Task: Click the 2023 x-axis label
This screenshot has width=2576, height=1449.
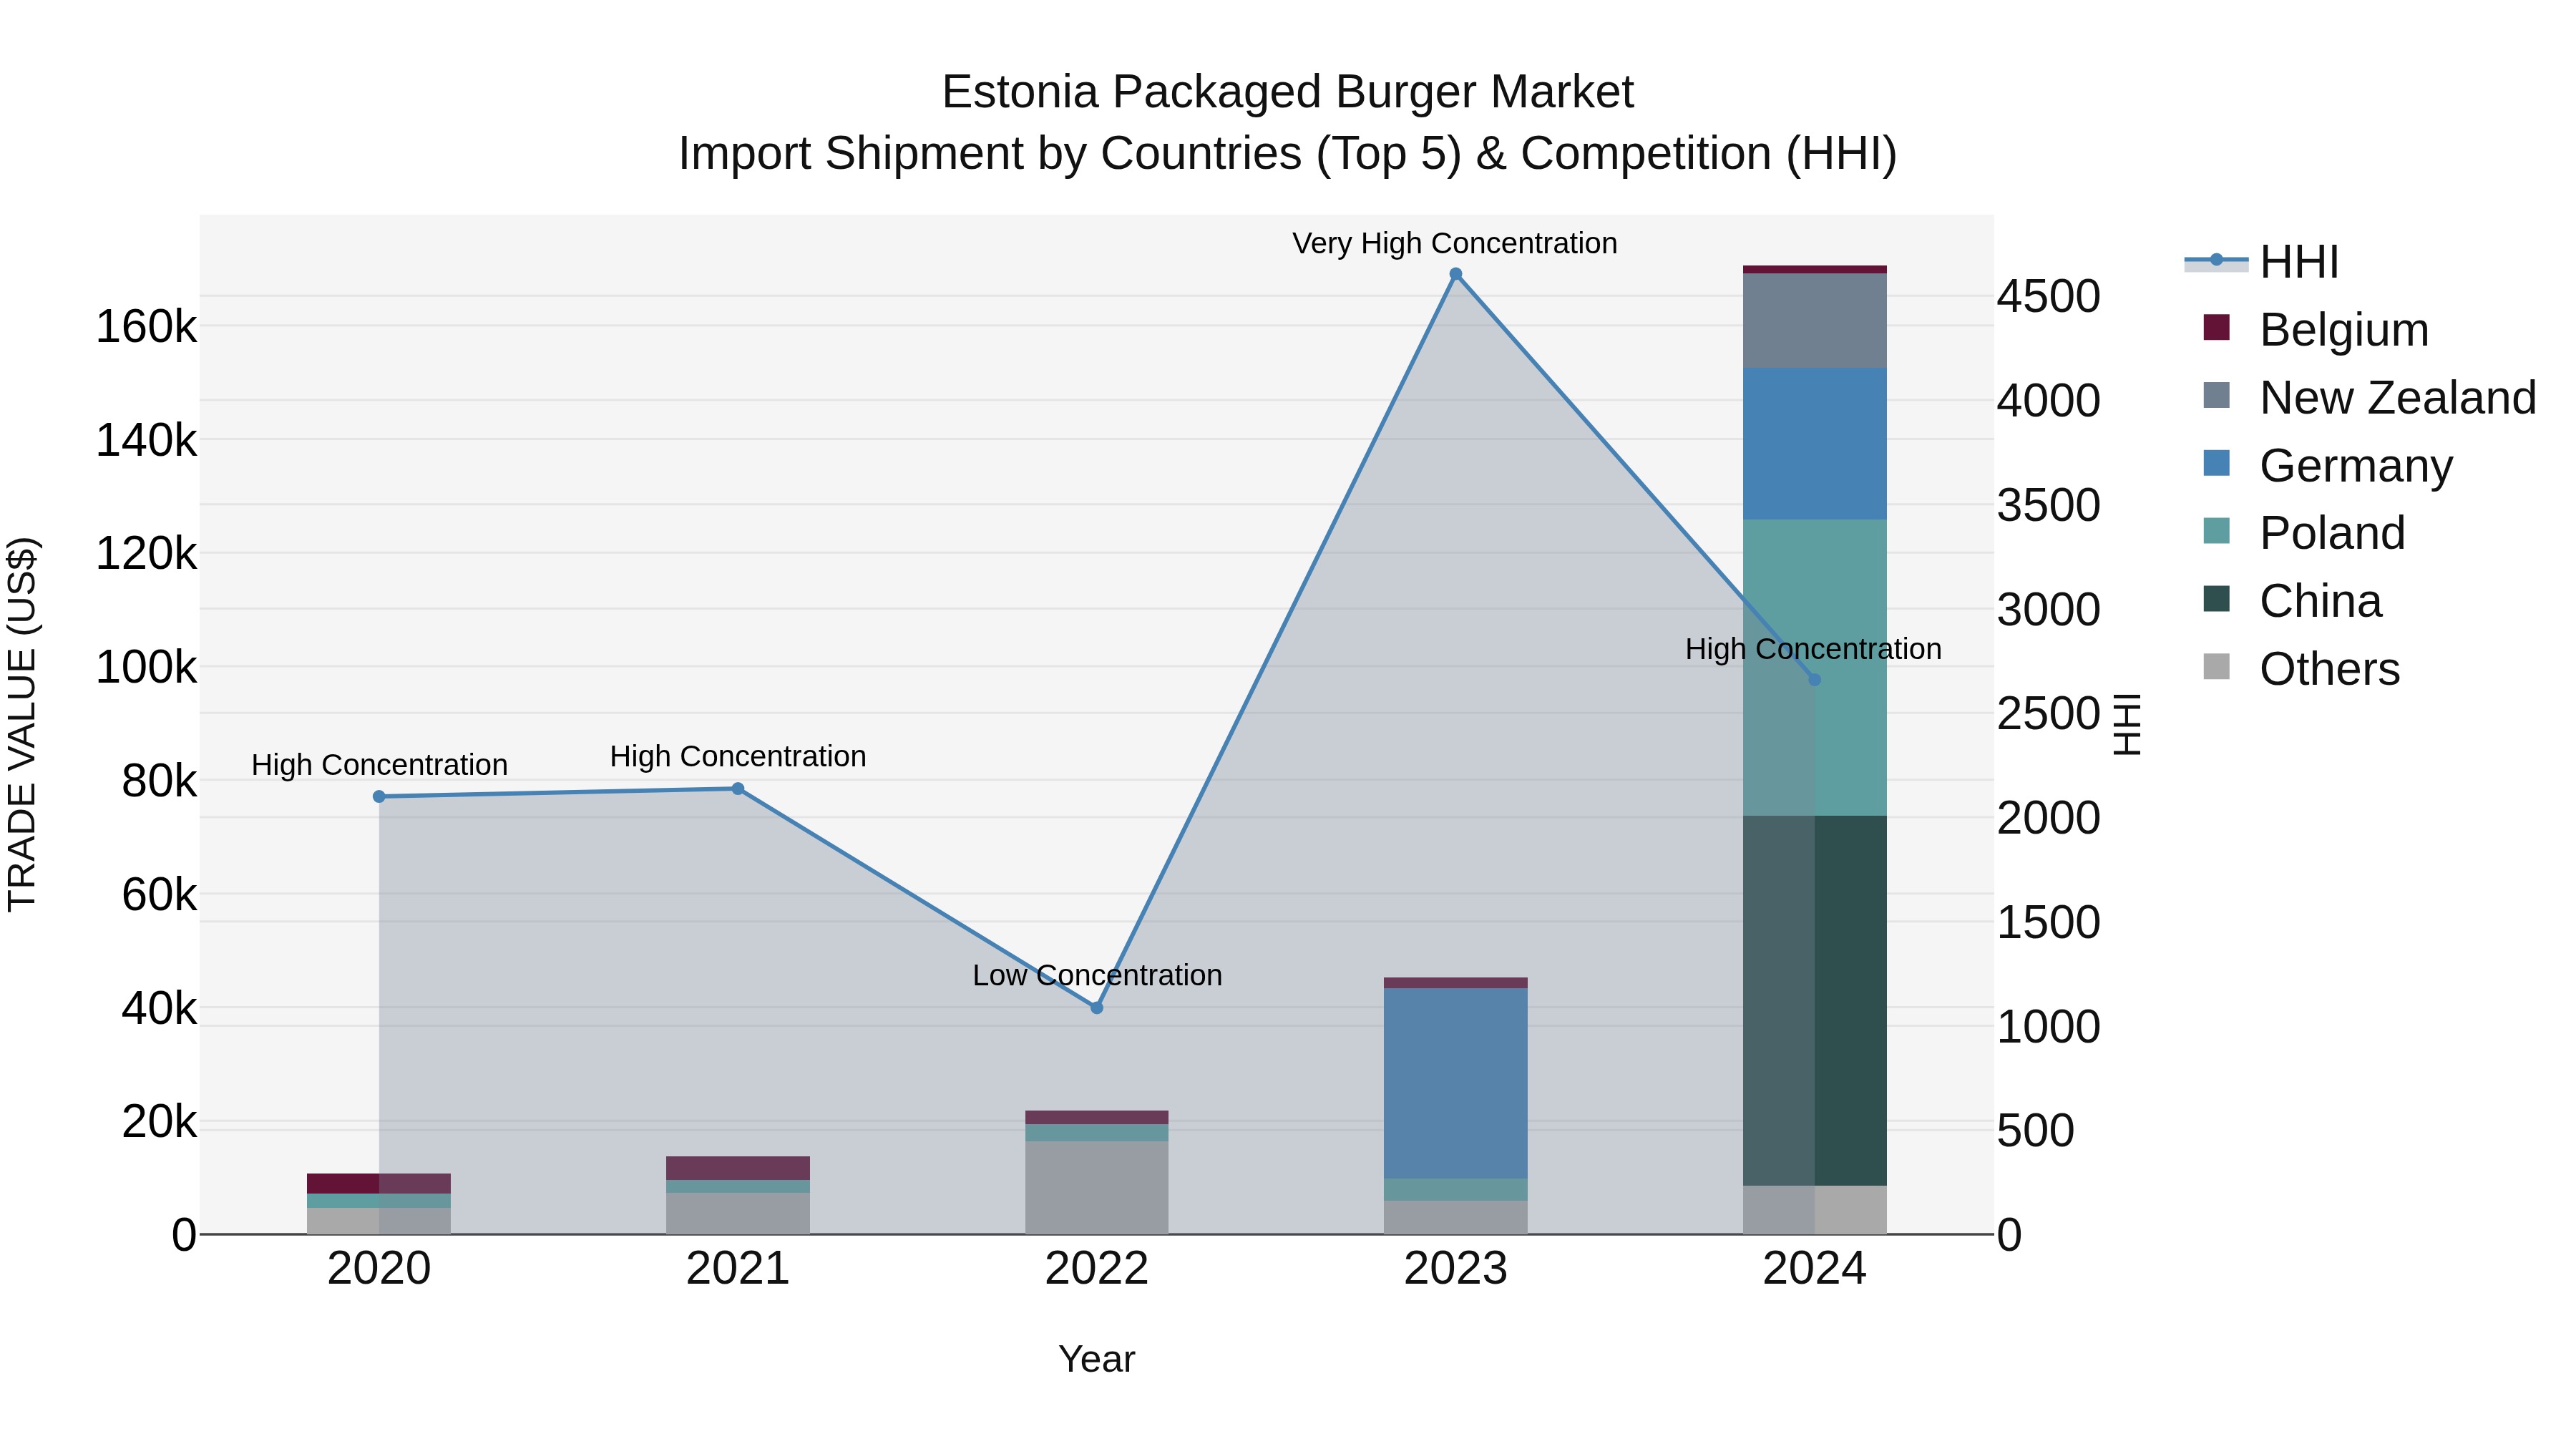Action: click(1456, 1269)
